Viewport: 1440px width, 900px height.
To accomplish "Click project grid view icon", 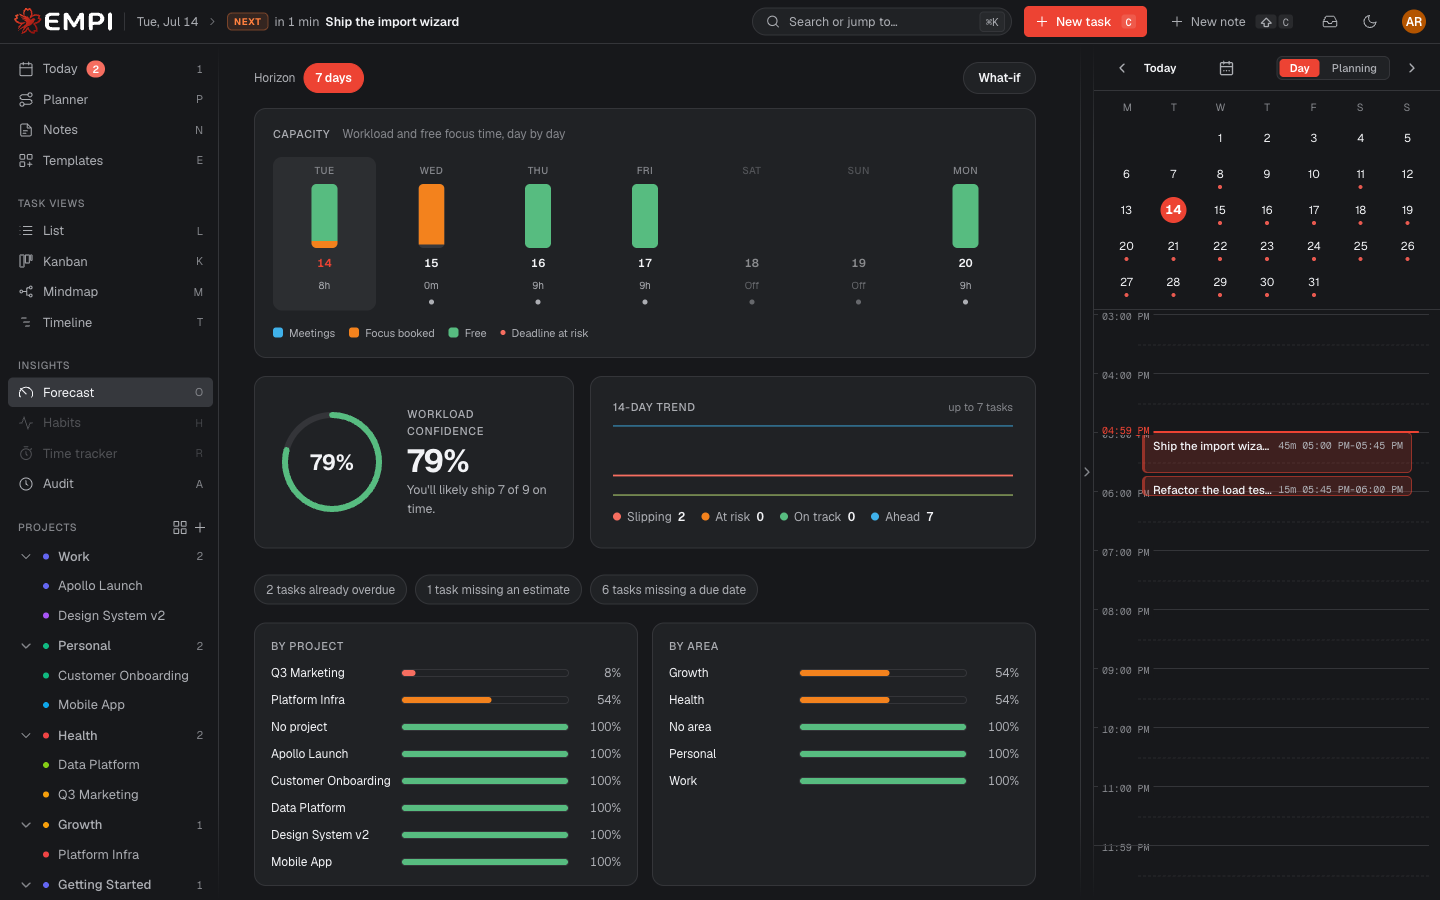I will 180,527.
